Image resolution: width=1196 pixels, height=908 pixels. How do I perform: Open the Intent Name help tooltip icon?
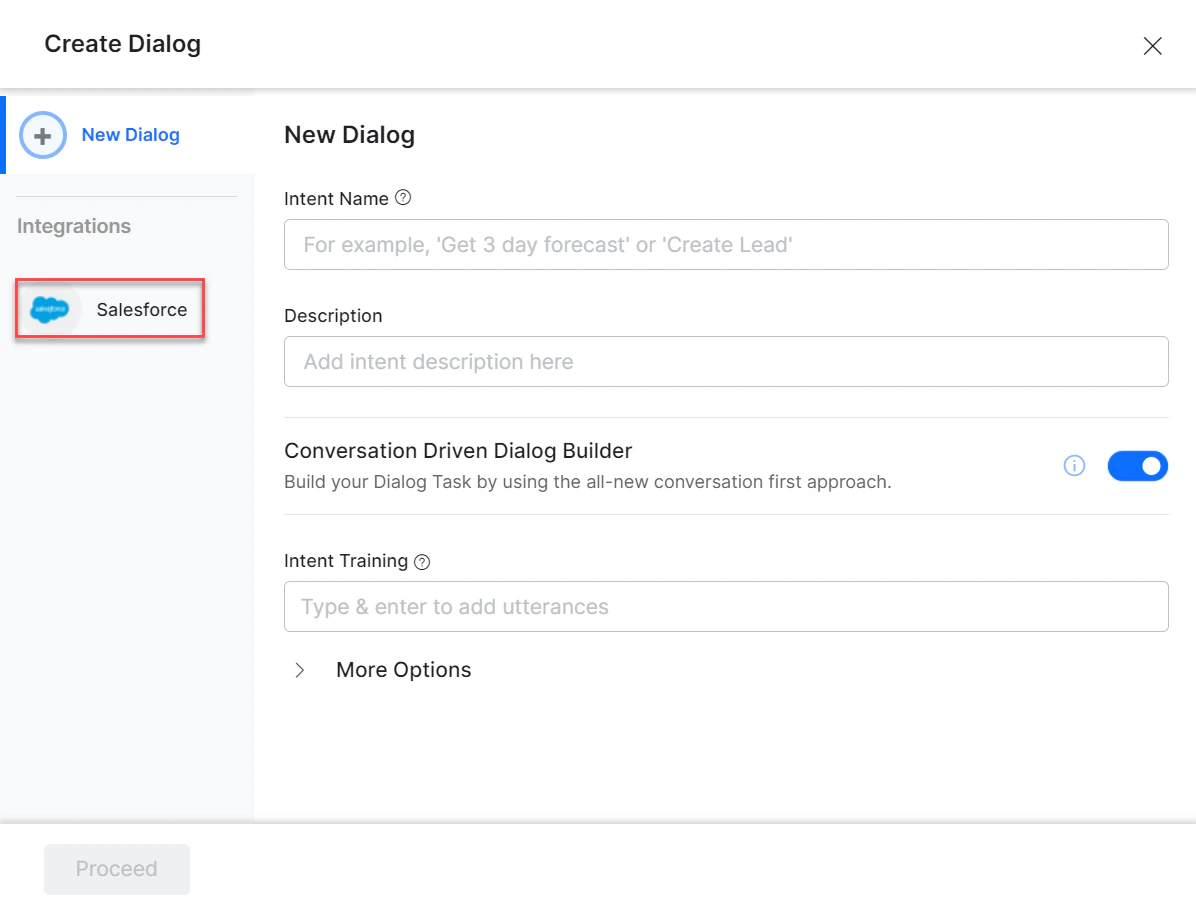[403, 198]
